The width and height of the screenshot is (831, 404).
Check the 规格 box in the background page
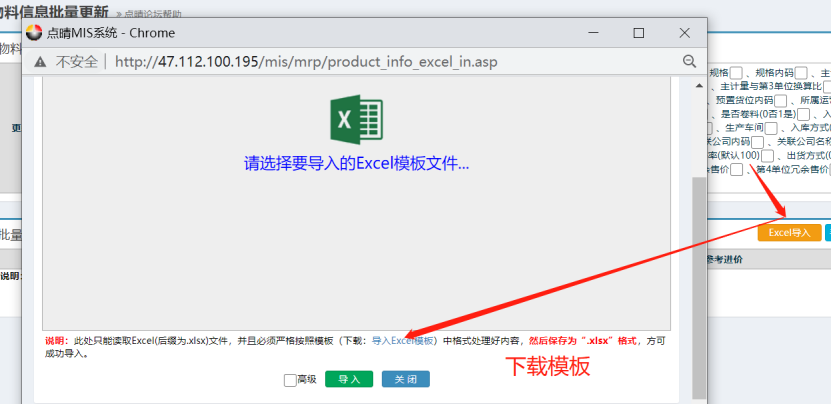click(736, 73)
